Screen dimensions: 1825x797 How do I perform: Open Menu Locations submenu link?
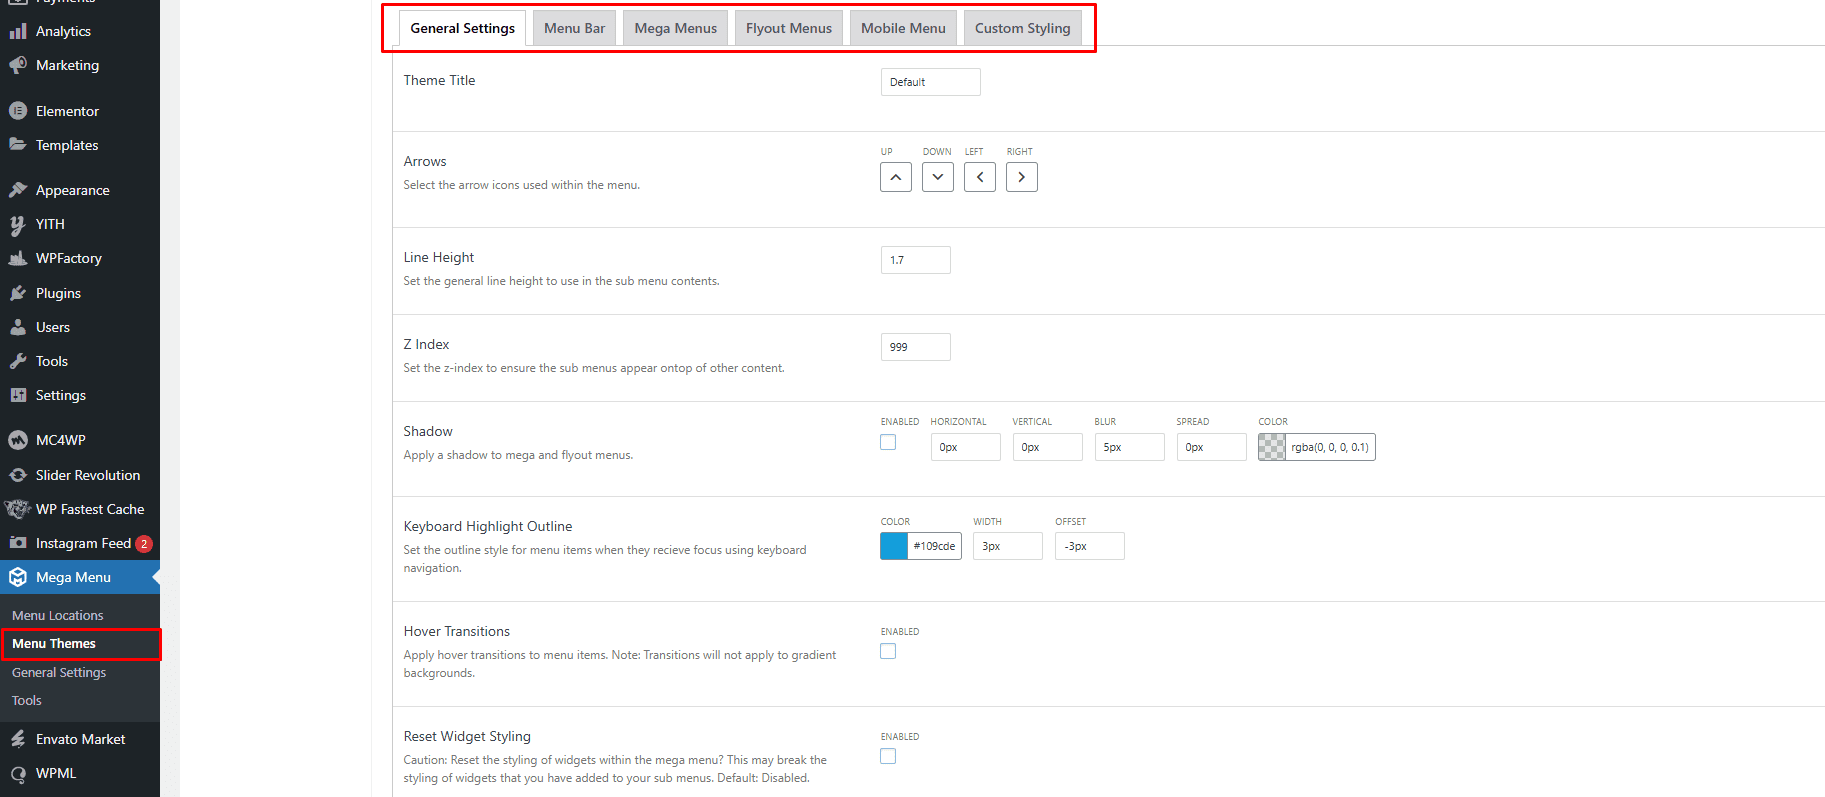(x=58, y=616)
